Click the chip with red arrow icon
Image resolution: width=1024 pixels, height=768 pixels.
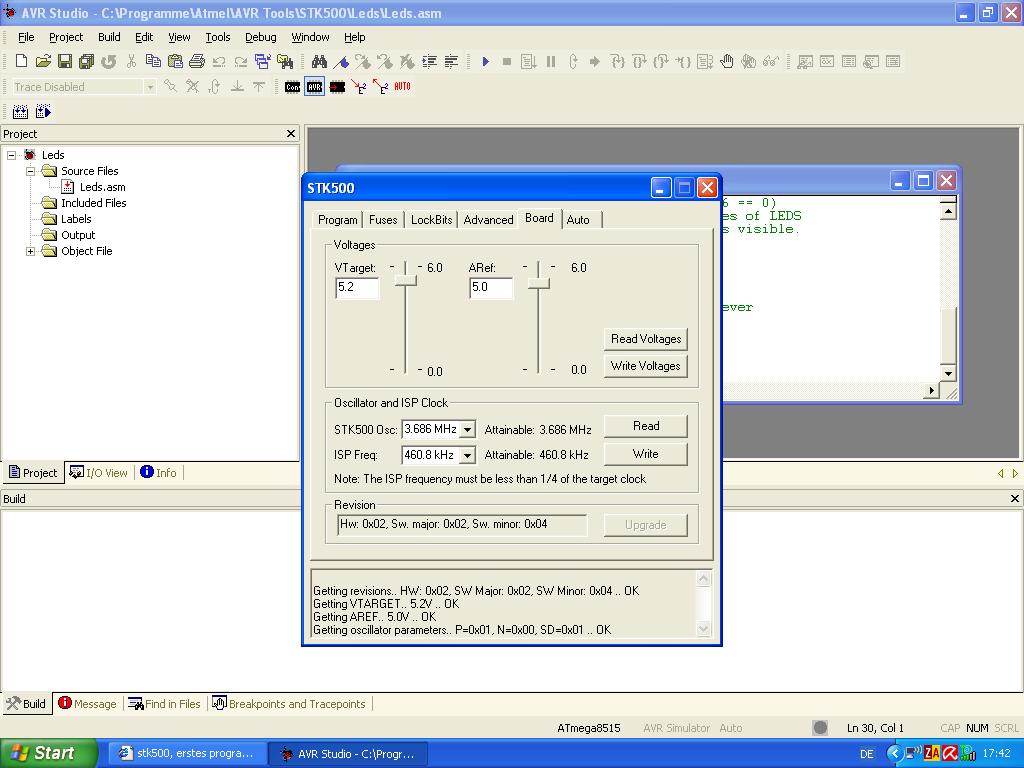point(337,86)
